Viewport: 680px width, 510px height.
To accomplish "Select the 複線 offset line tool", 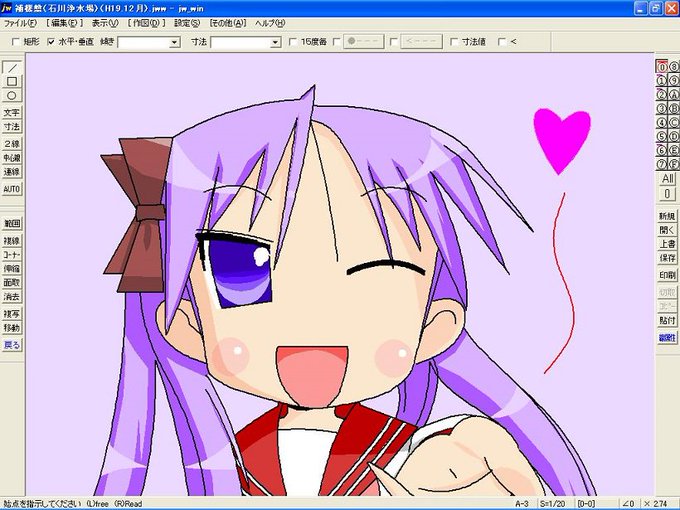I will (12, 241).
